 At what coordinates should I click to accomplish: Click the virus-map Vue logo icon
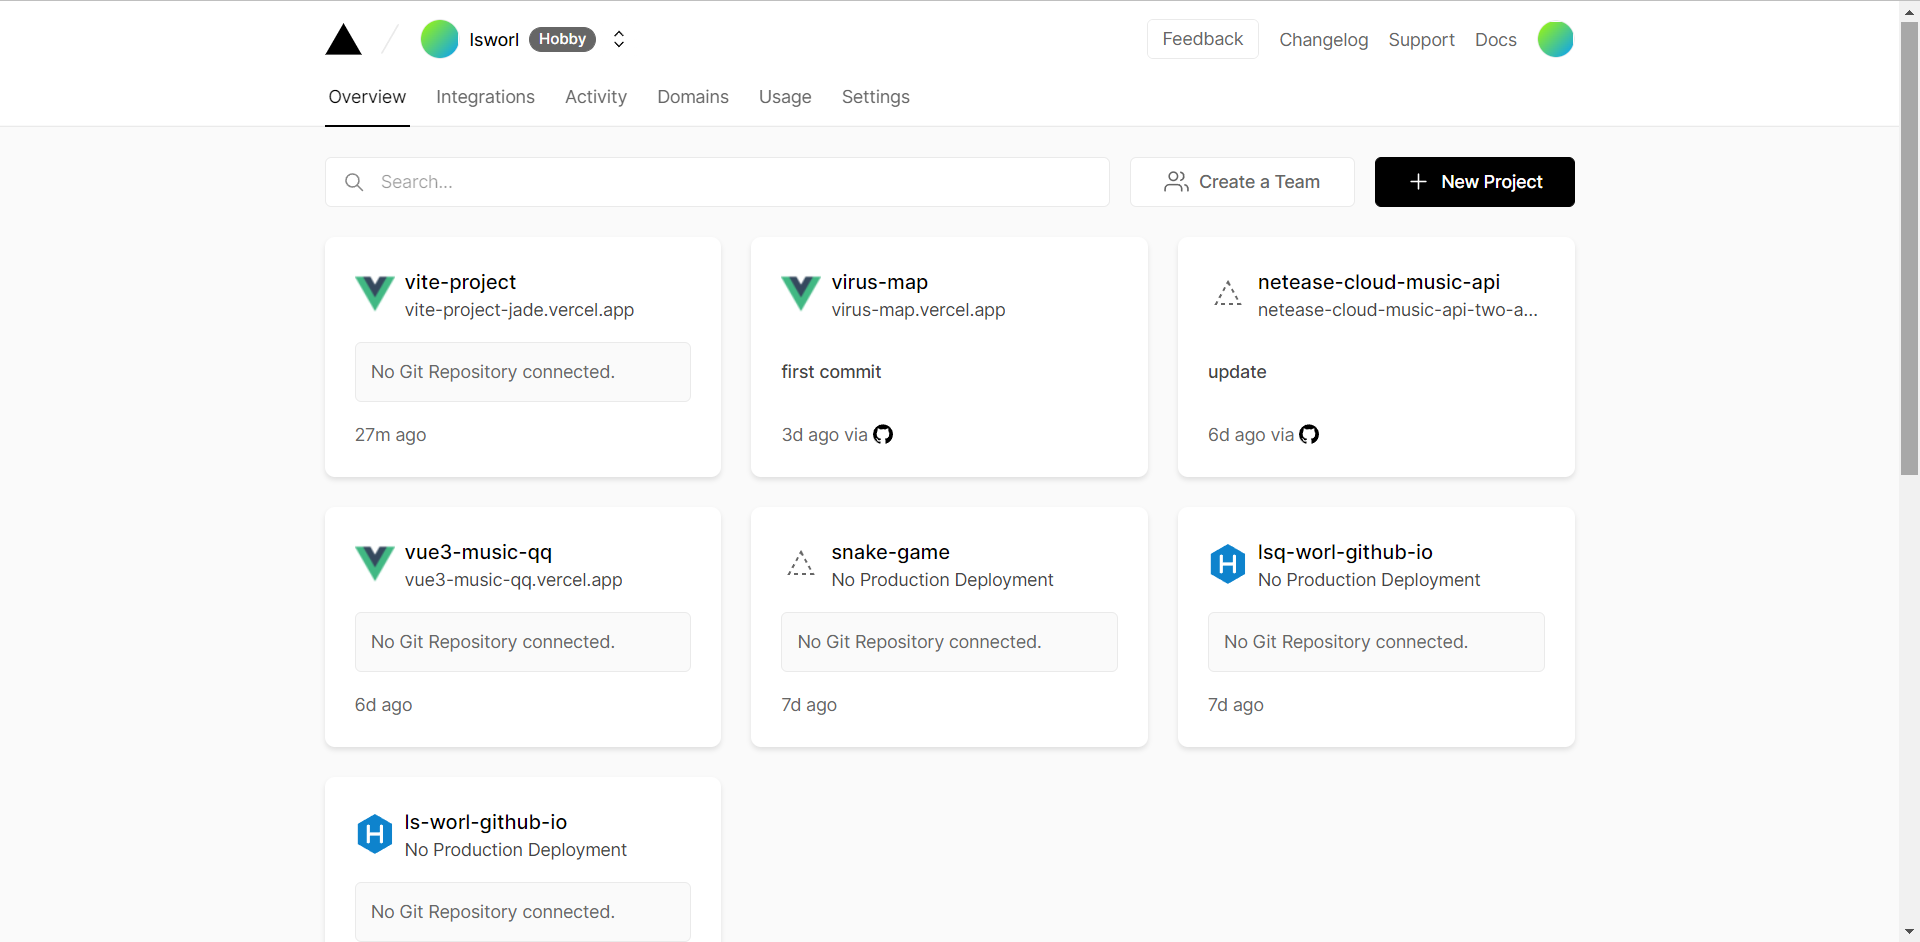(x=801, y=294)
